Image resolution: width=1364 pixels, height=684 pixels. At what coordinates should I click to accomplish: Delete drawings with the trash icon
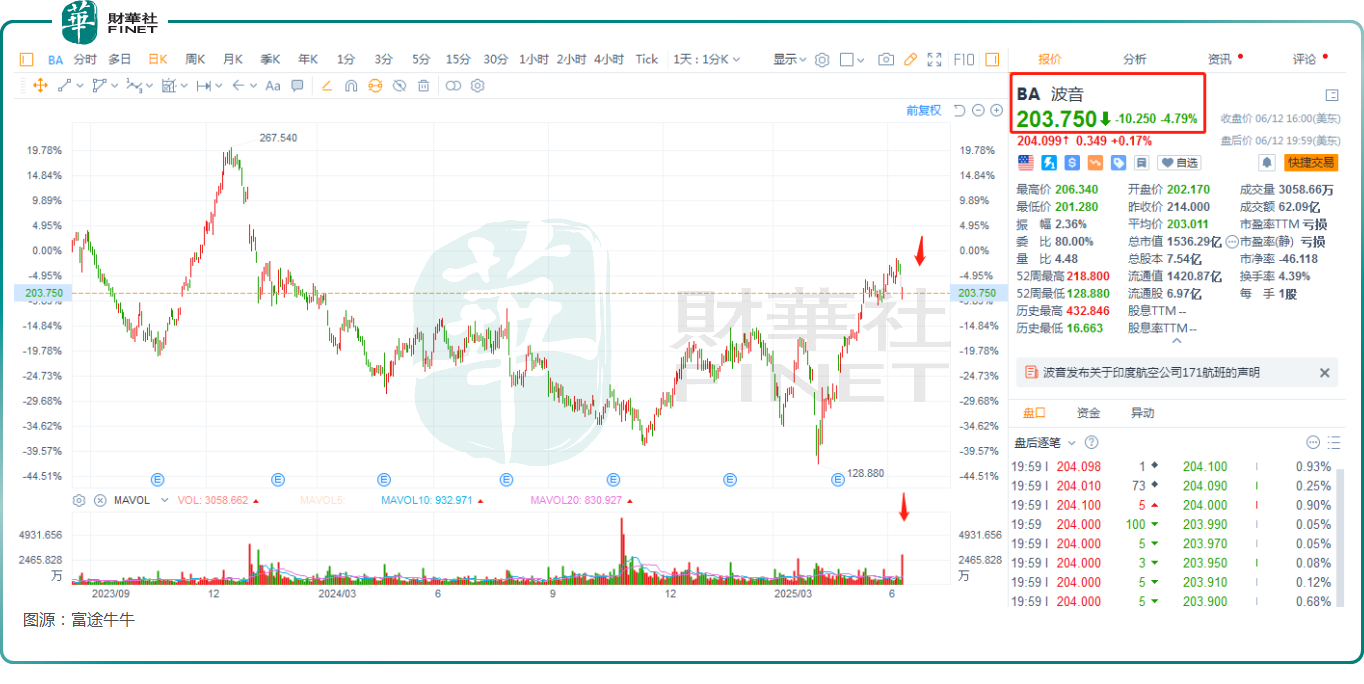click(x=423, y=86)
